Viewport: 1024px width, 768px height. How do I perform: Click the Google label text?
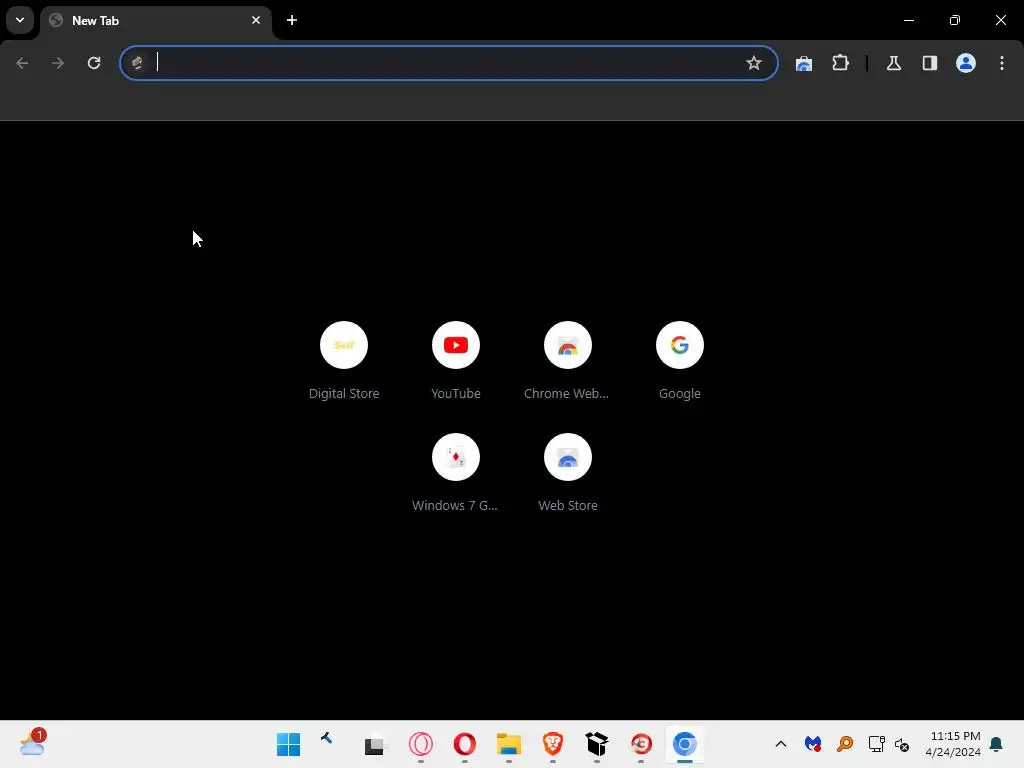(680, 394)
